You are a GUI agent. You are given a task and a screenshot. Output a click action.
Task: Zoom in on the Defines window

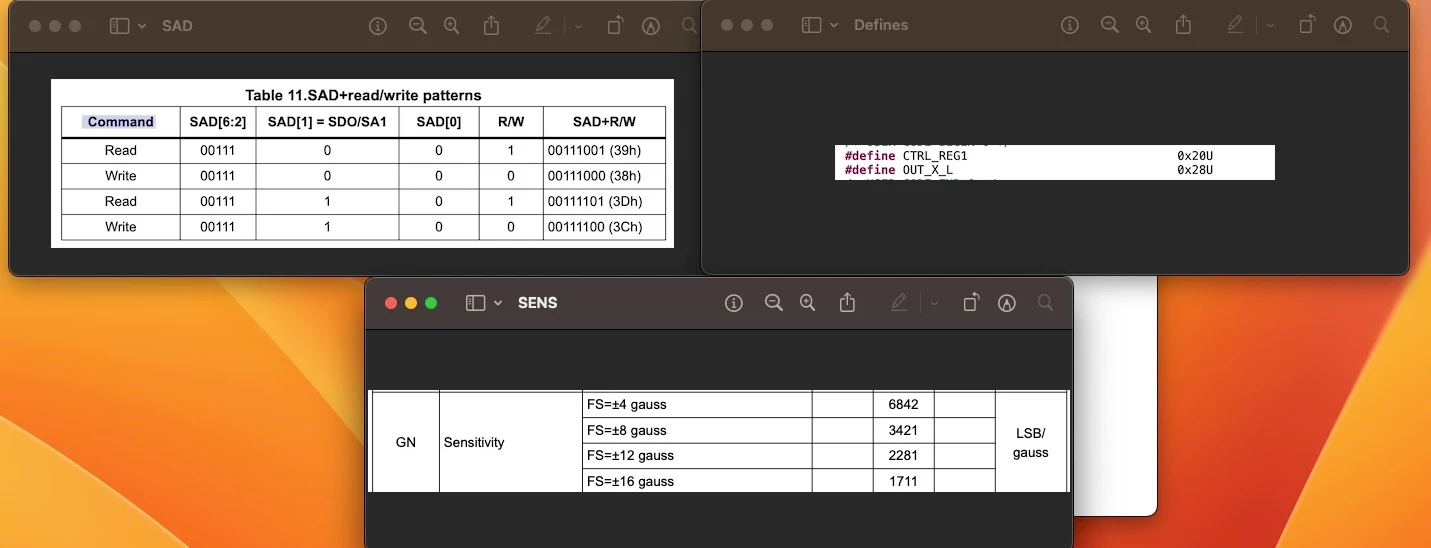1143,25
